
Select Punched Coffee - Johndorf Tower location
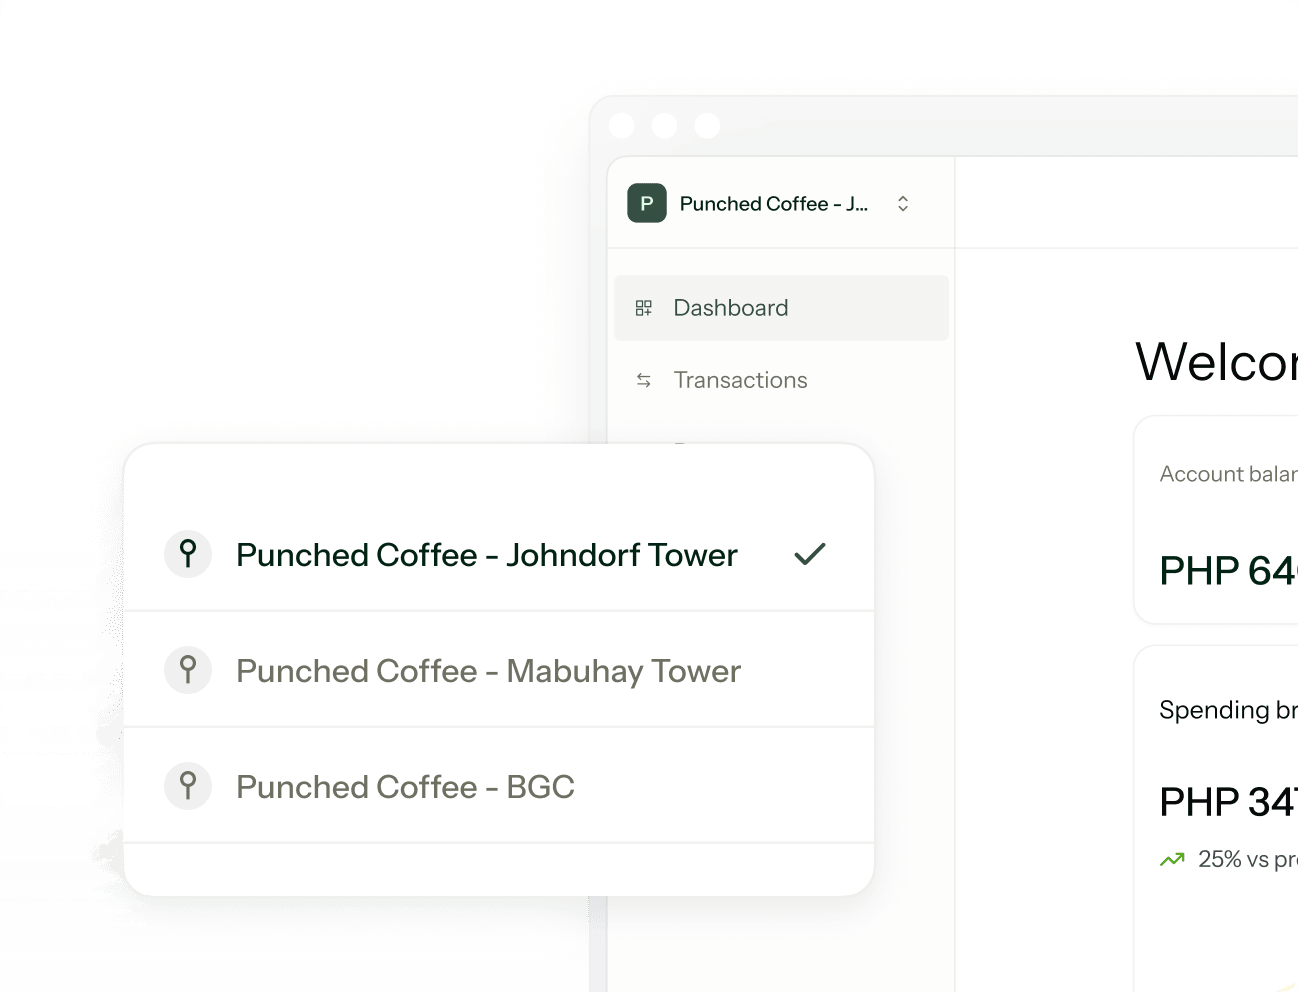tap(486, 555)
